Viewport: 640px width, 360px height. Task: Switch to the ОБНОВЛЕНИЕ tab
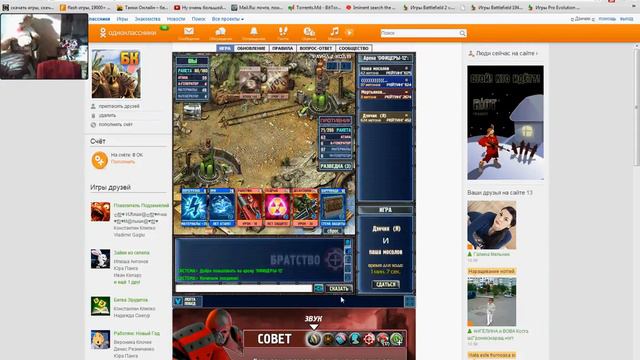(251, 48)
